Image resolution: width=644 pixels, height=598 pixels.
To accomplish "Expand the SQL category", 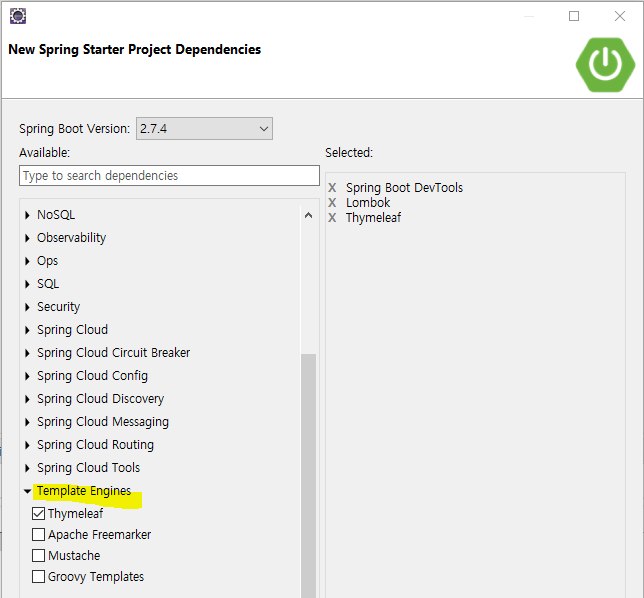I will (x=27, y=284).
